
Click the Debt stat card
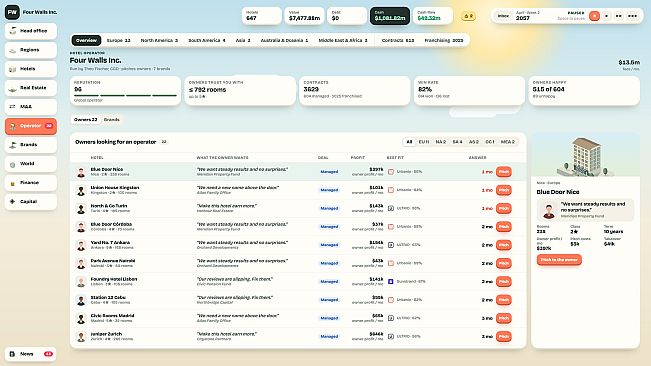pos(347,16)
